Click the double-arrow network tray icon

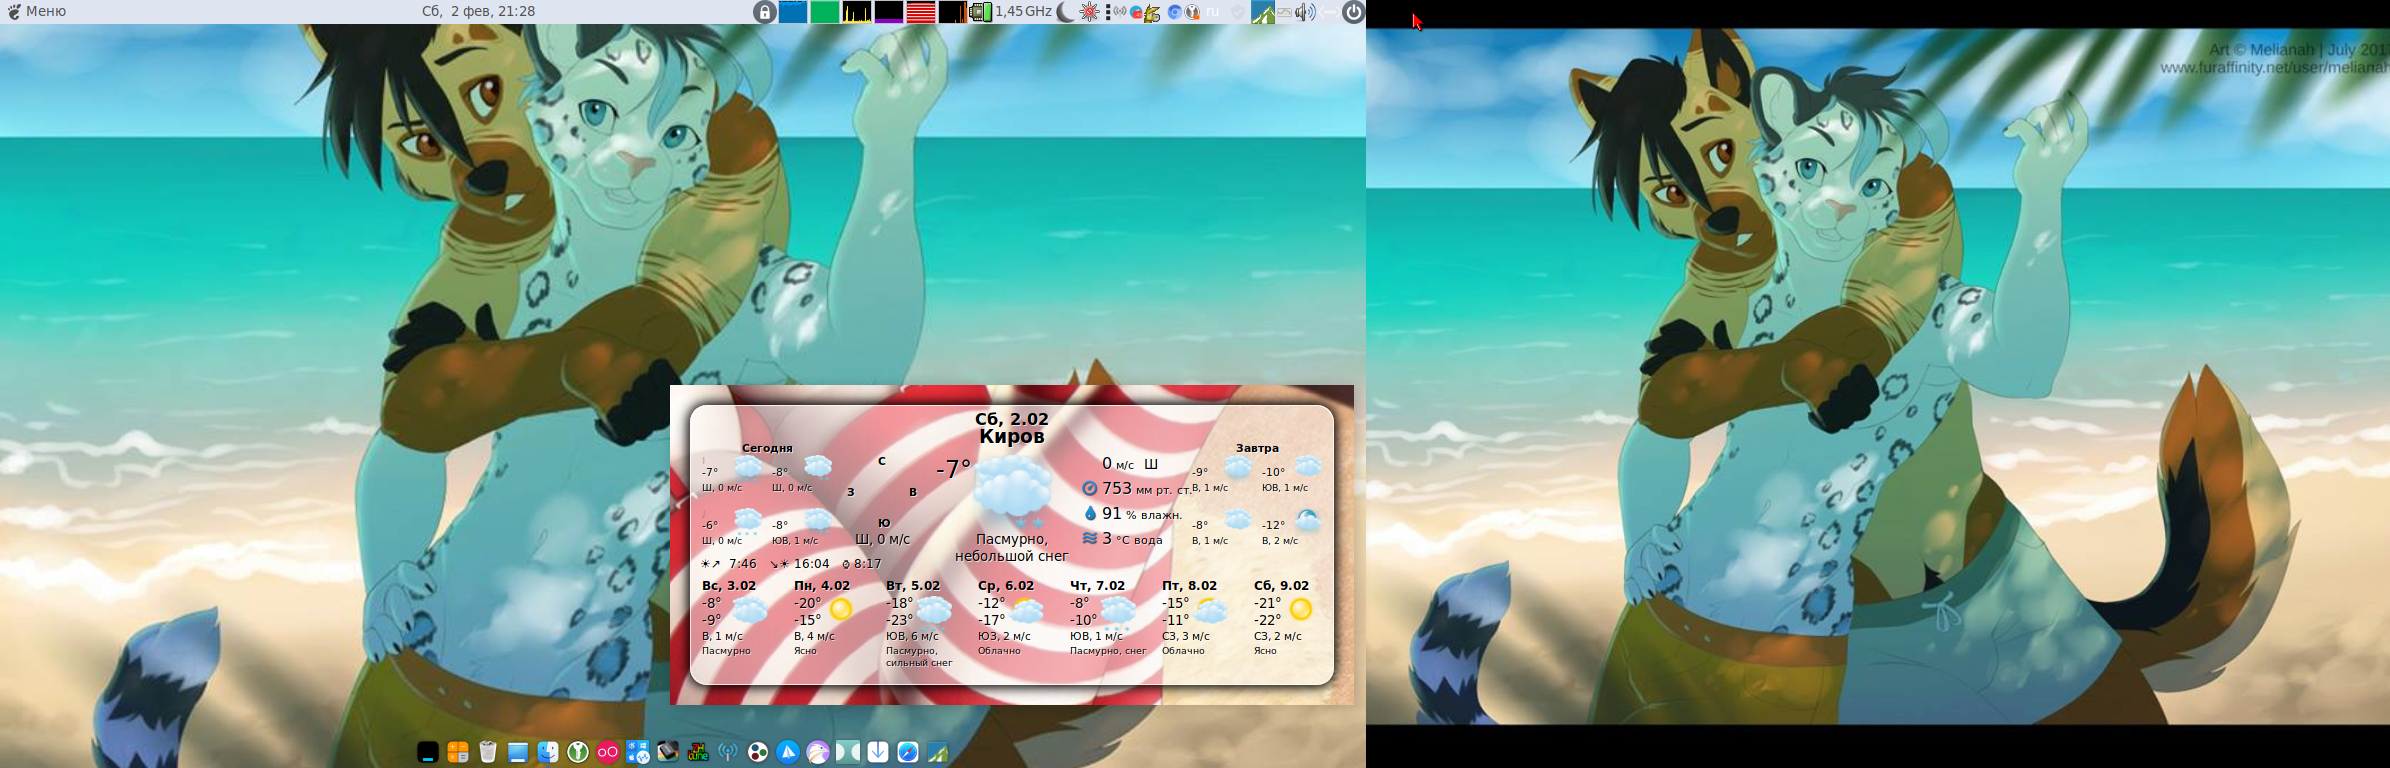[x=1329, y=12]
